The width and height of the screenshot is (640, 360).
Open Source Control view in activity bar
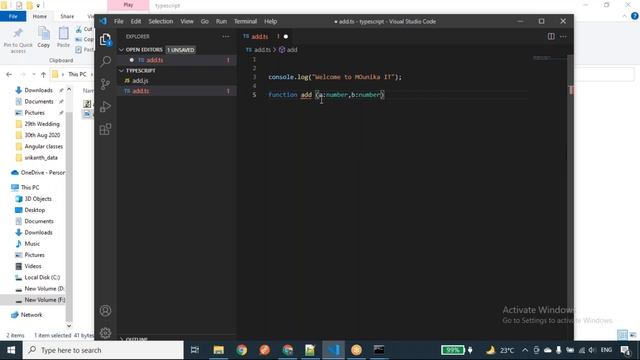(105, 84)
